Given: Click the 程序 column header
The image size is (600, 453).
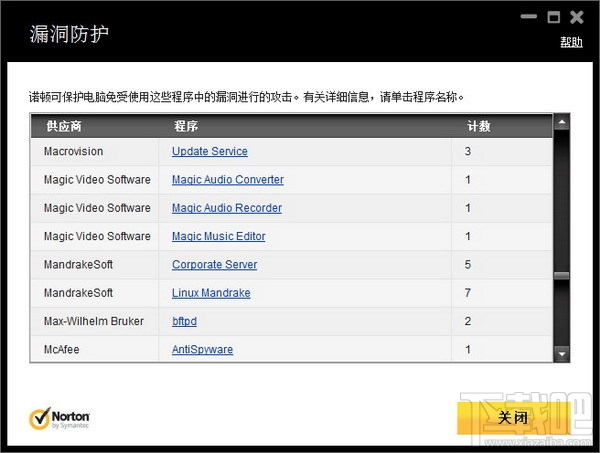Looking at the screenshot, I should 186,126.
